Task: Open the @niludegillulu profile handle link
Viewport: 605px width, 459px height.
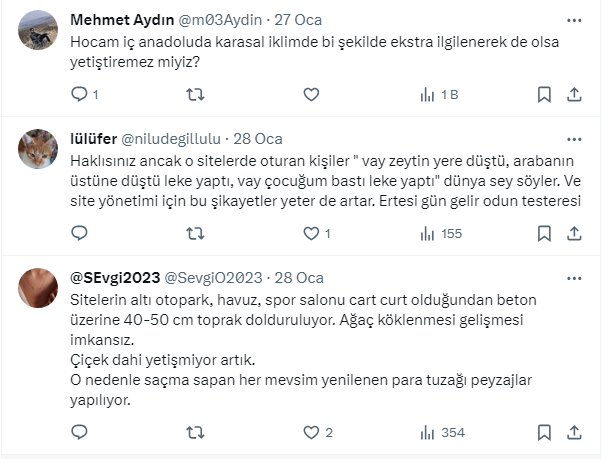Action: click(x=174, y=138)
